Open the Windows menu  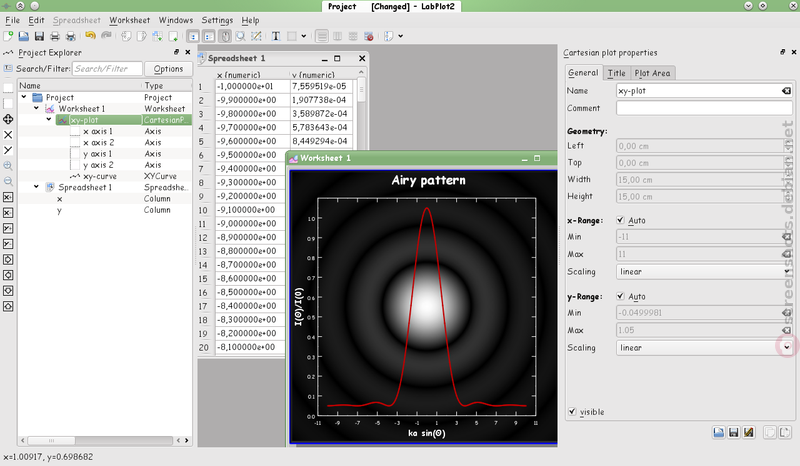point(176,20)
